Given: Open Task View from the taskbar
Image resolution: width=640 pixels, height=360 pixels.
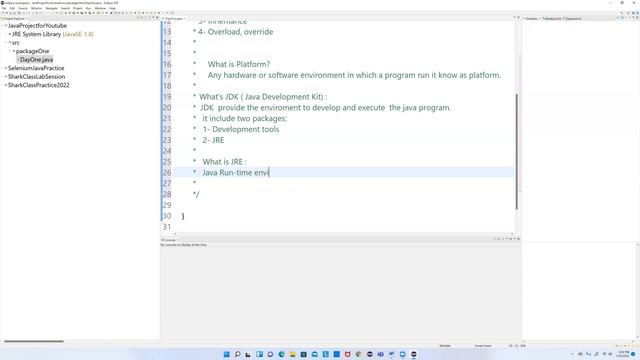Looking at the screenshot, I should pyautogui.click(x=248, y=354).
